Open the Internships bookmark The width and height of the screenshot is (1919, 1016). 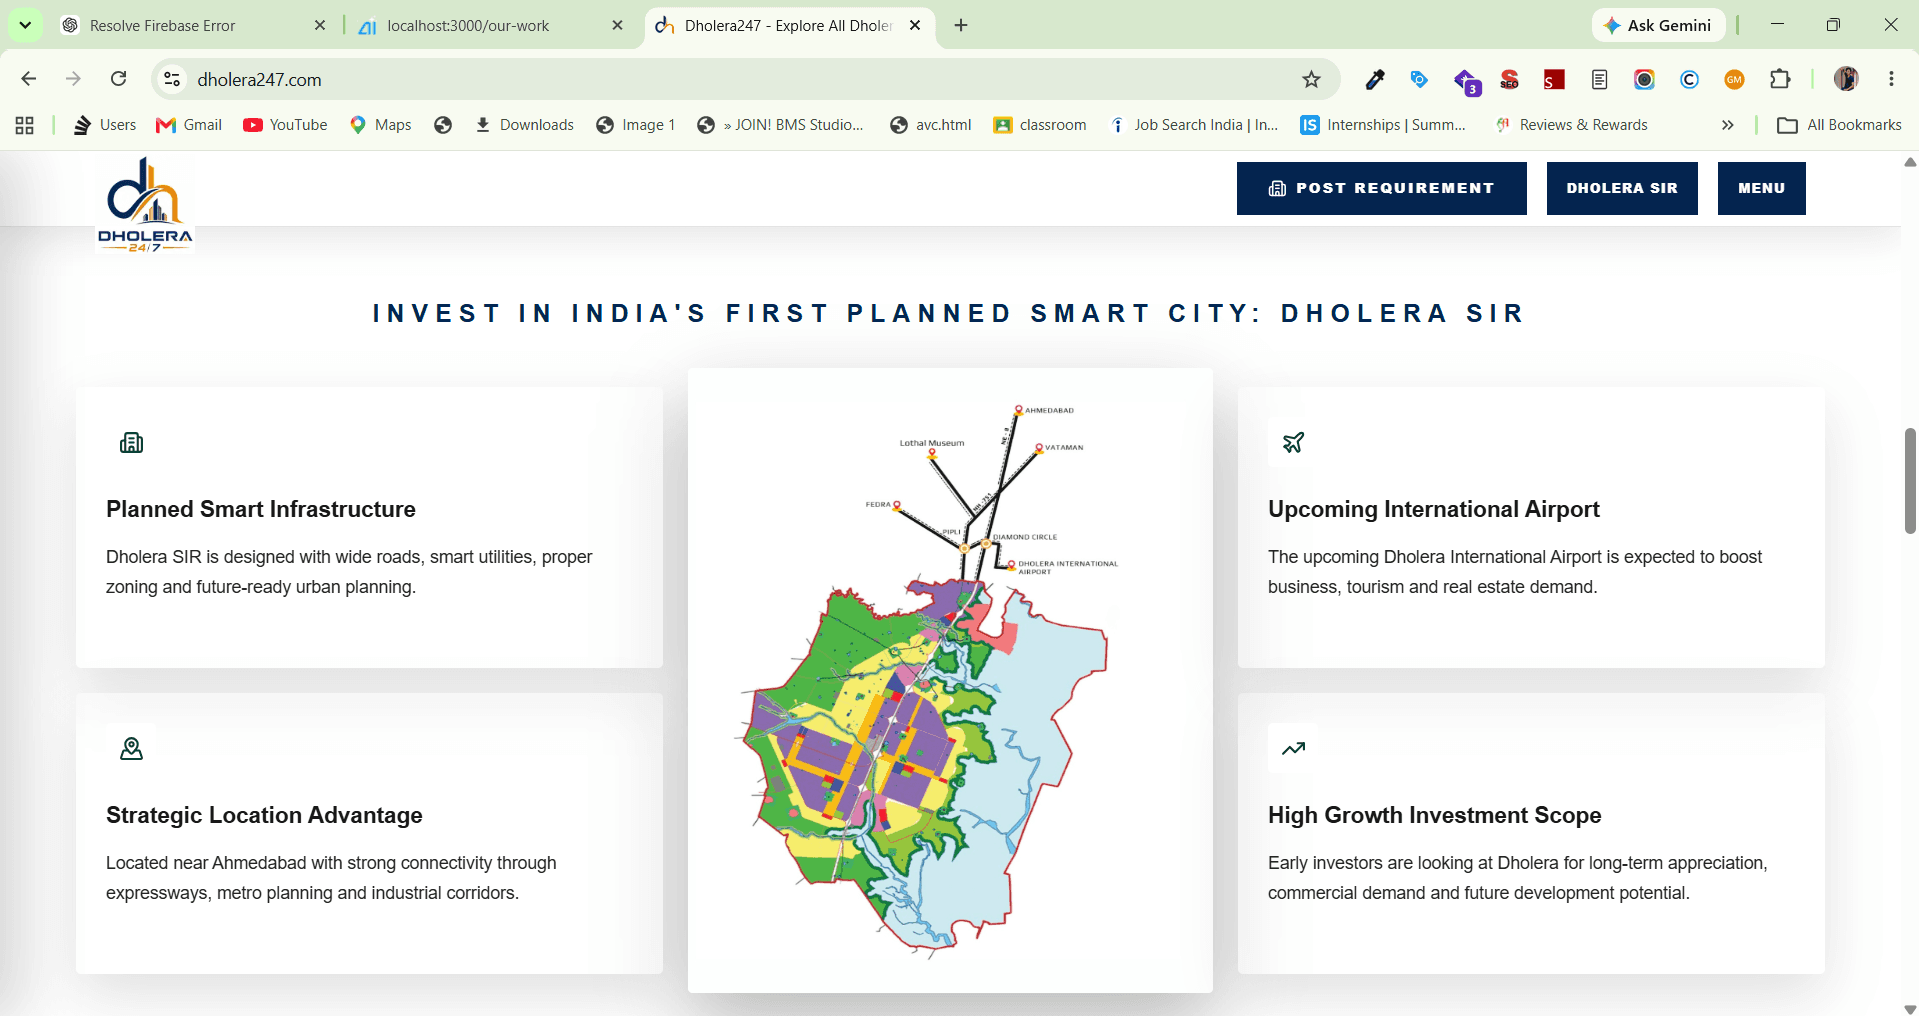pyautogui.click(x=1383, y=125)
